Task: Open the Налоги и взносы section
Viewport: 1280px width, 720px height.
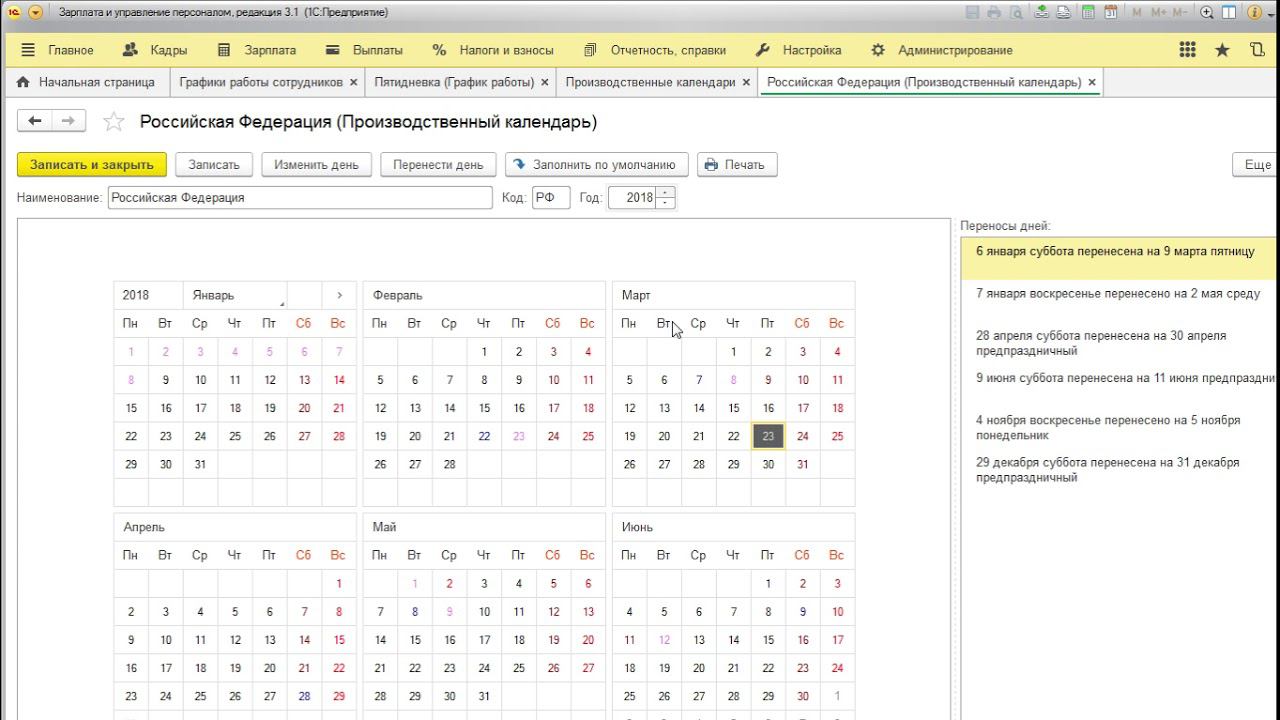Action: (x=494, y=50)
